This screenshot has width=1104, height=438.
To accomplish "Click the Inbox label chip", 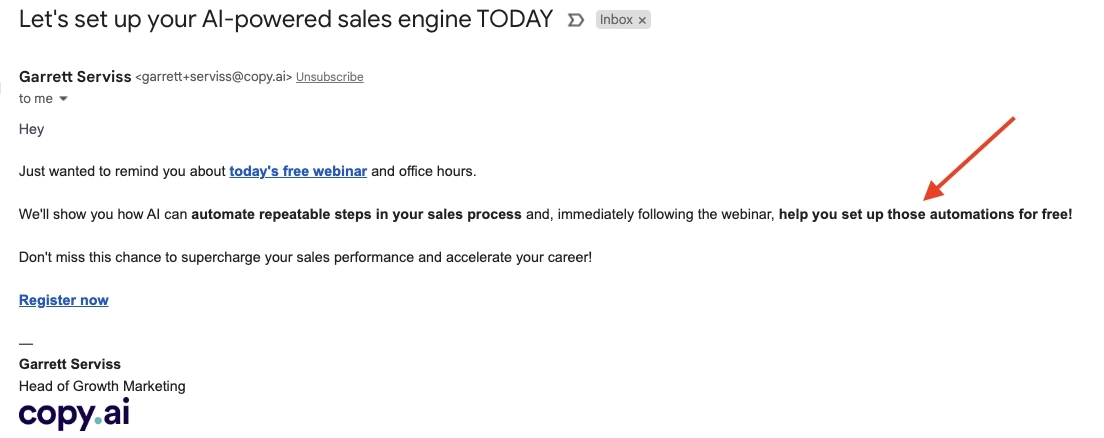I will (616, 20).
